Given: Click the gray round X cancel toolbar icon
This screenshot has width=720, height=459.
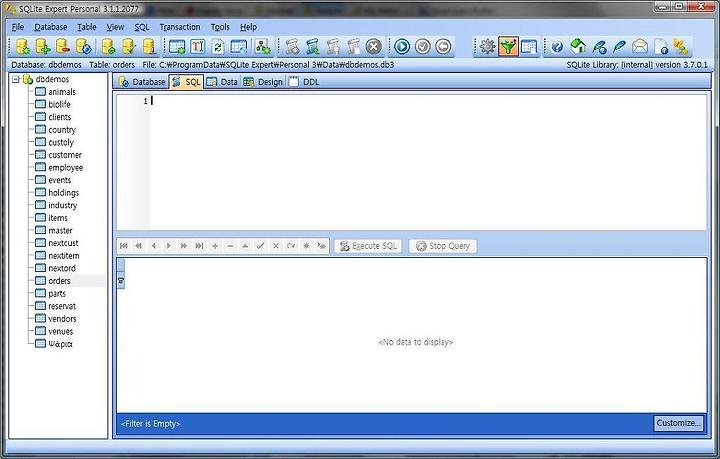Looking at the screenshot, I should (374, 46).
